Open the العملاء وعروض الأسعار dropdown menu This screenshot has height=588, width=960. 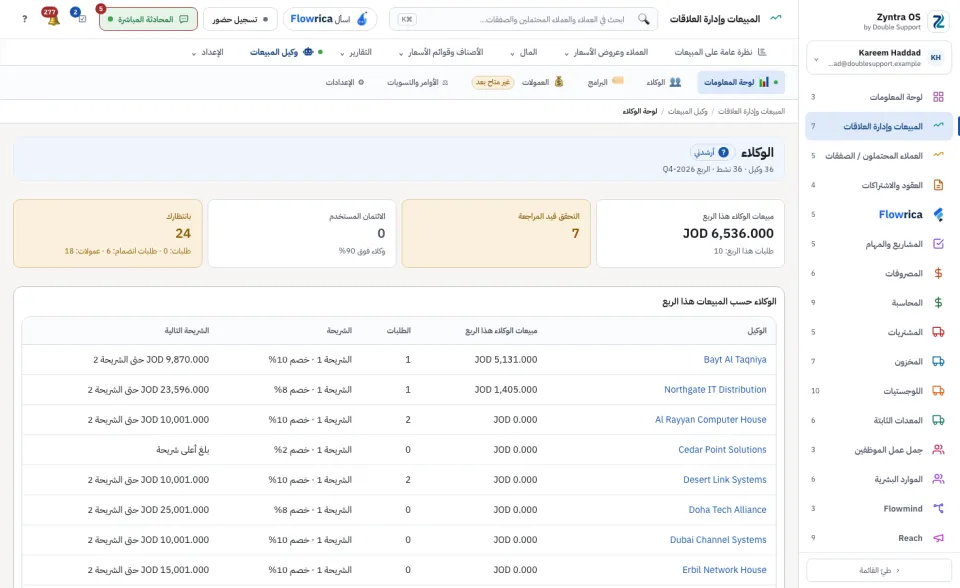pos(606,53)
